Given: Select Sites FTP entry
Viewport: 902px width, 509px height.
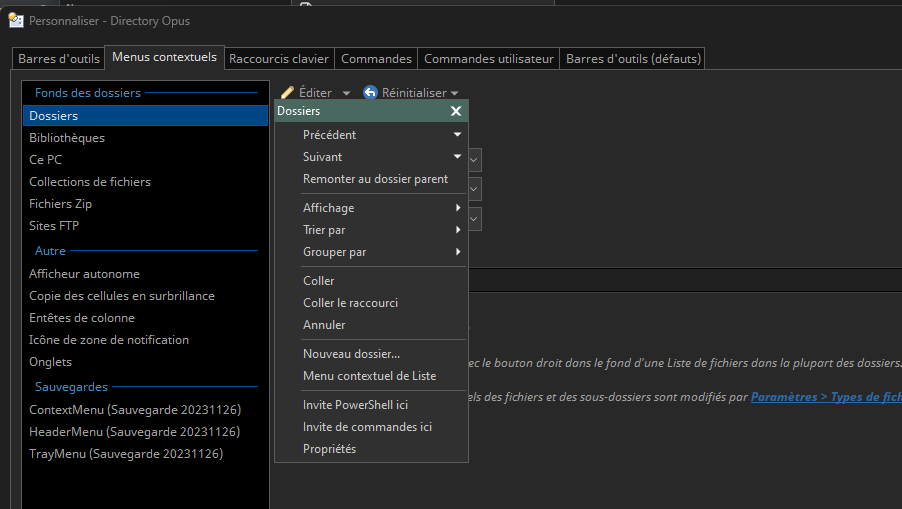Looking at the screenshot, I should (146, 225).
